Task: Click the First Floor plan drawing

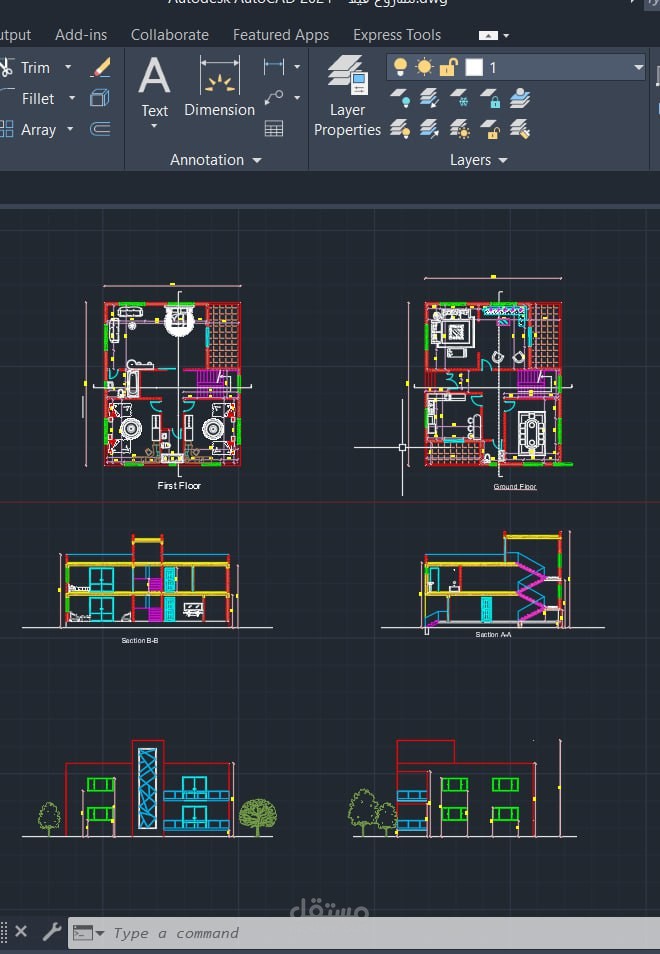Action: 173,384
